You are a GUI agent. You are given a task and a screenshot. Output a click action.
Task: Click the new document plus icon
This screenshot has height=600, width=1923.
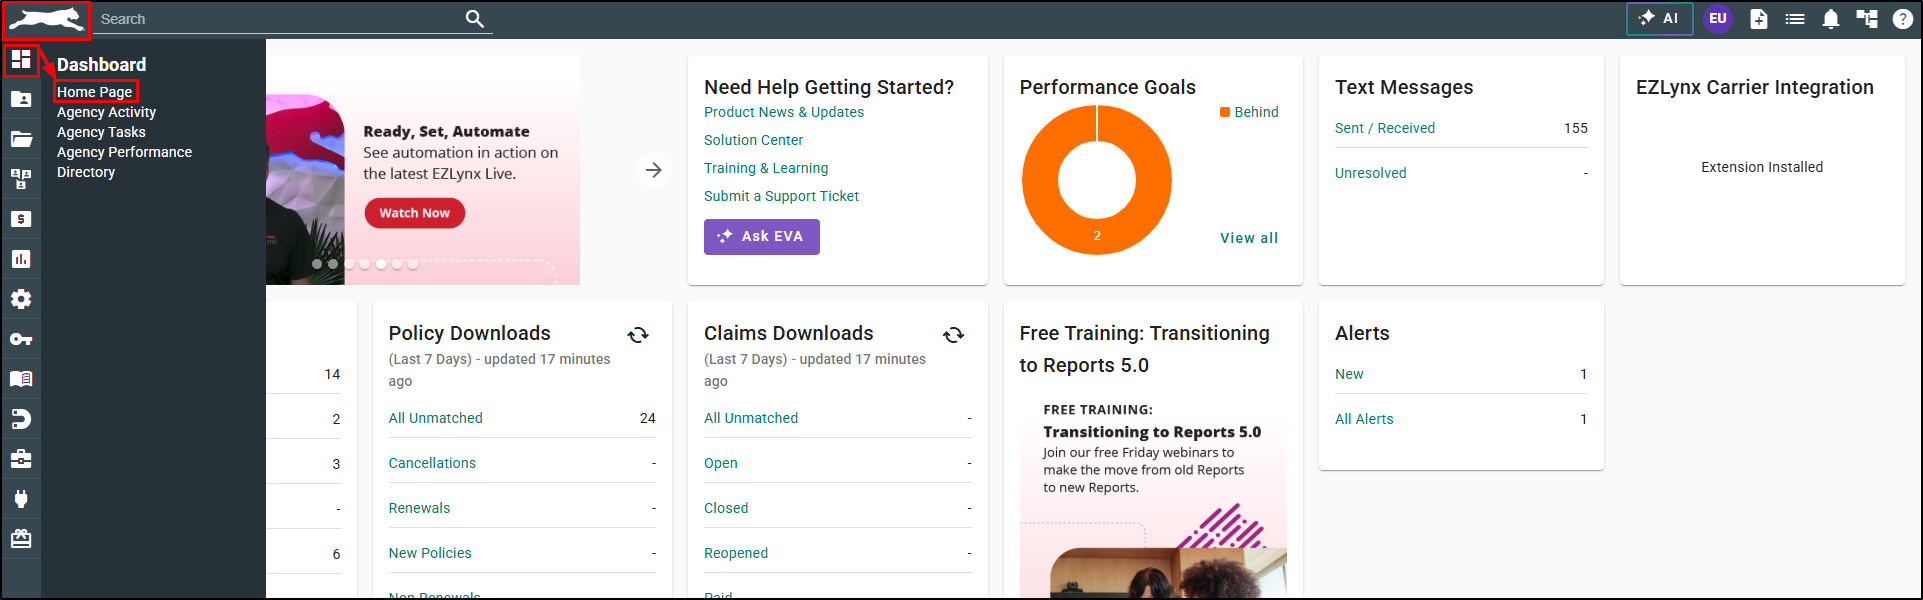coord(1759,19)
